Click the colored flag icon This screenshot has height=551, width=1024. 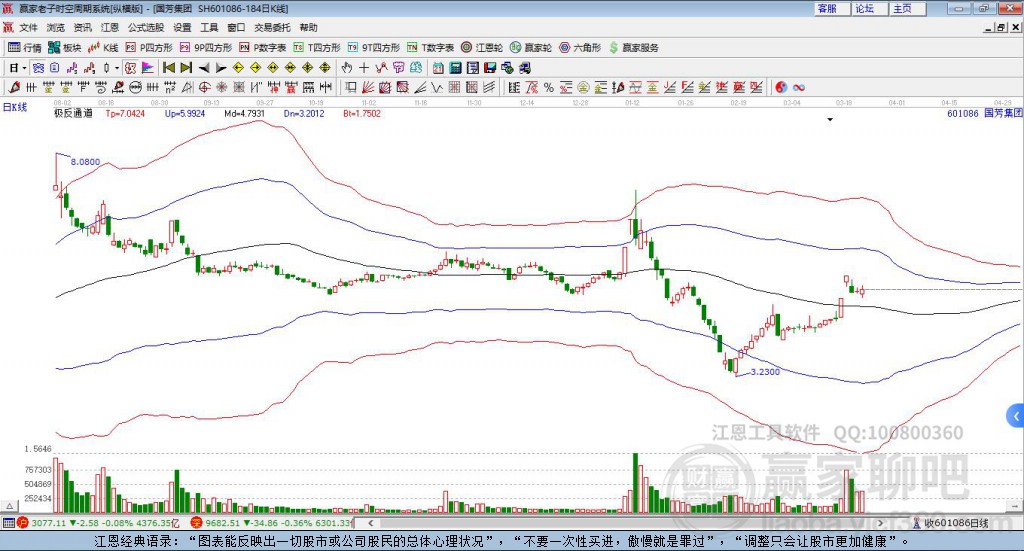(x=148, y=68)
